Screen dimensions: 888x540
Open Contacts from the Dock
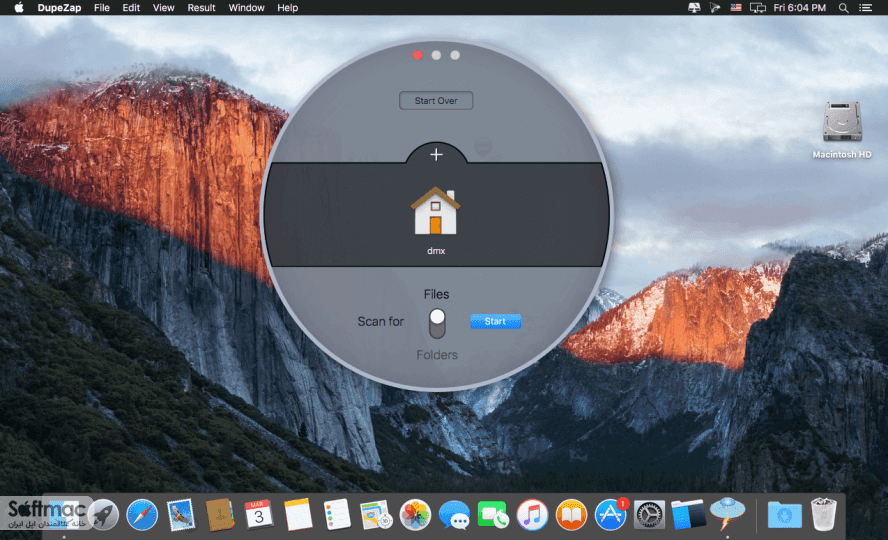(220, 515)
